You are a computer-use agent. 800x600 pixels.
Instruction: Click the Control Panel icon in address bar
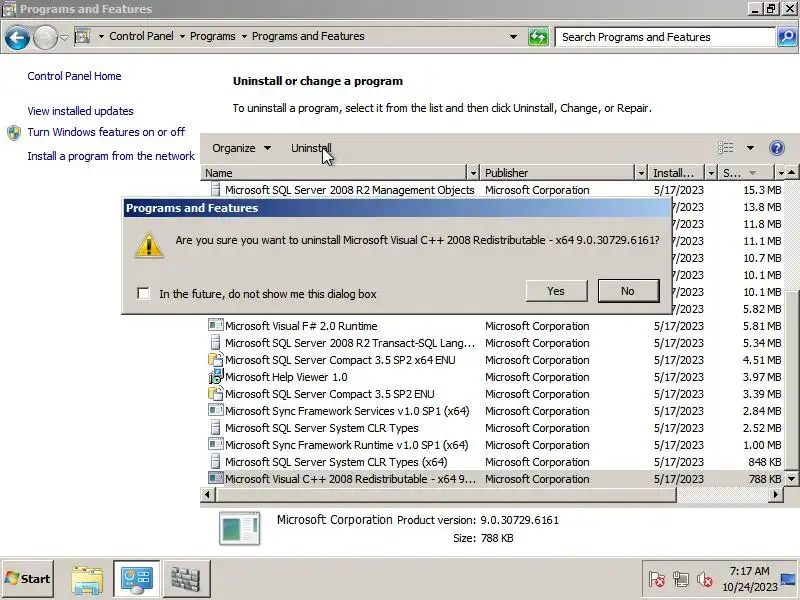tap(83, 36)
